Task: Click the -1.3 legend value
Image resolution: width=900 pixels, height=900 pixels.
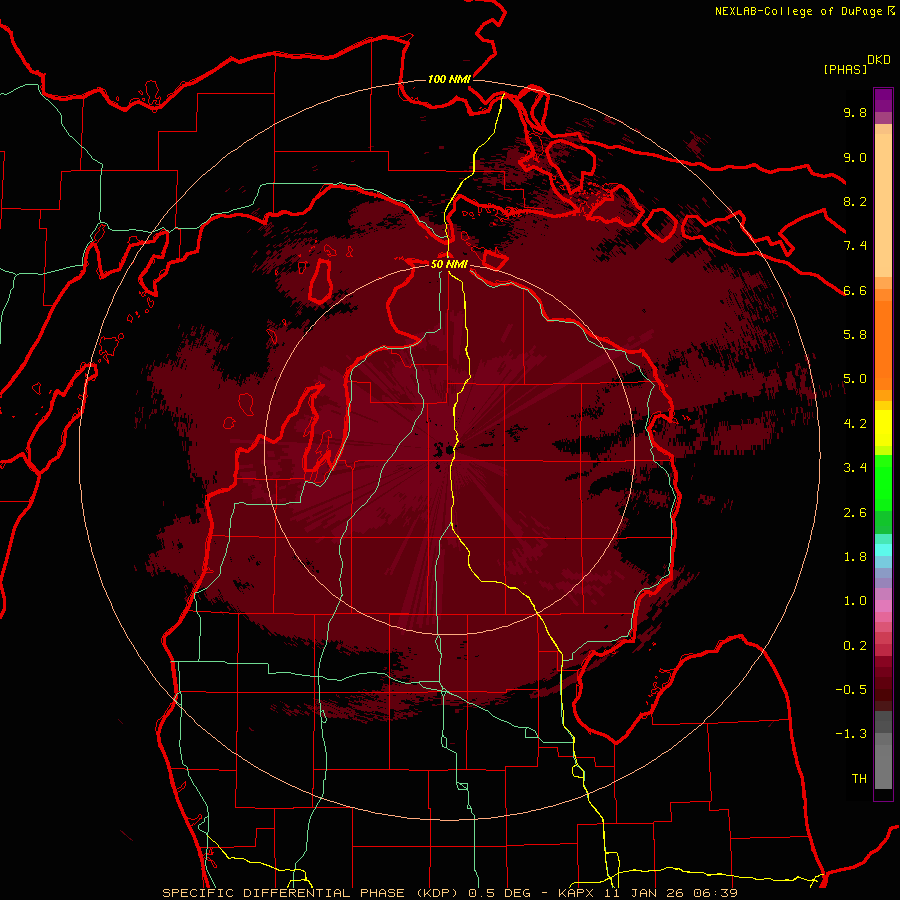Action: pos(851,734)
